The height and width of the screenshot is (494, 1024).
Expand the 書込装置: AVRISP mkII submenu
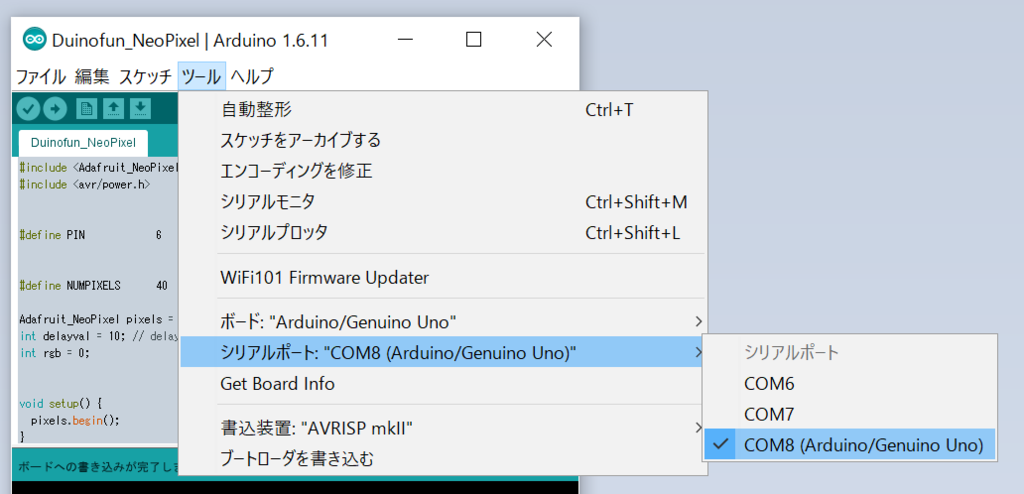point(443,429)
